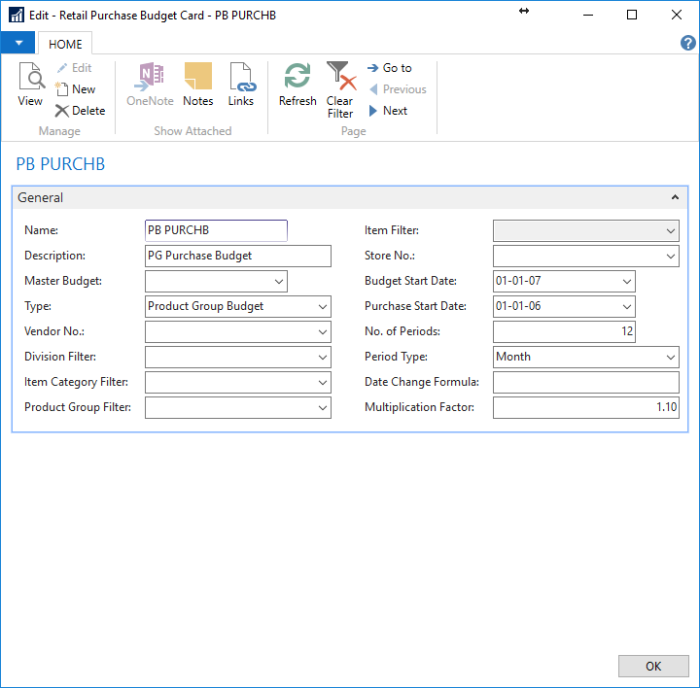Open the Product Group Filter dropdown
This screenshot has height=688, width=700.
click(322, 408)
